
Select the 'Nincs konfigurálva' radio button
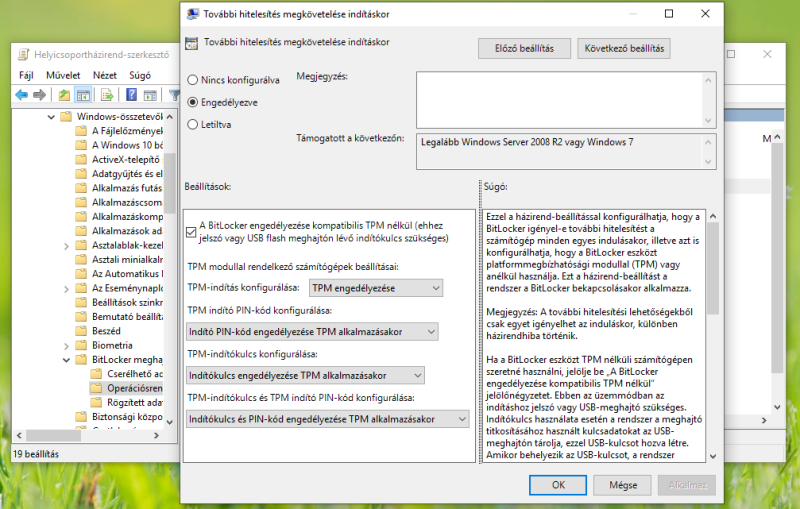192,80
